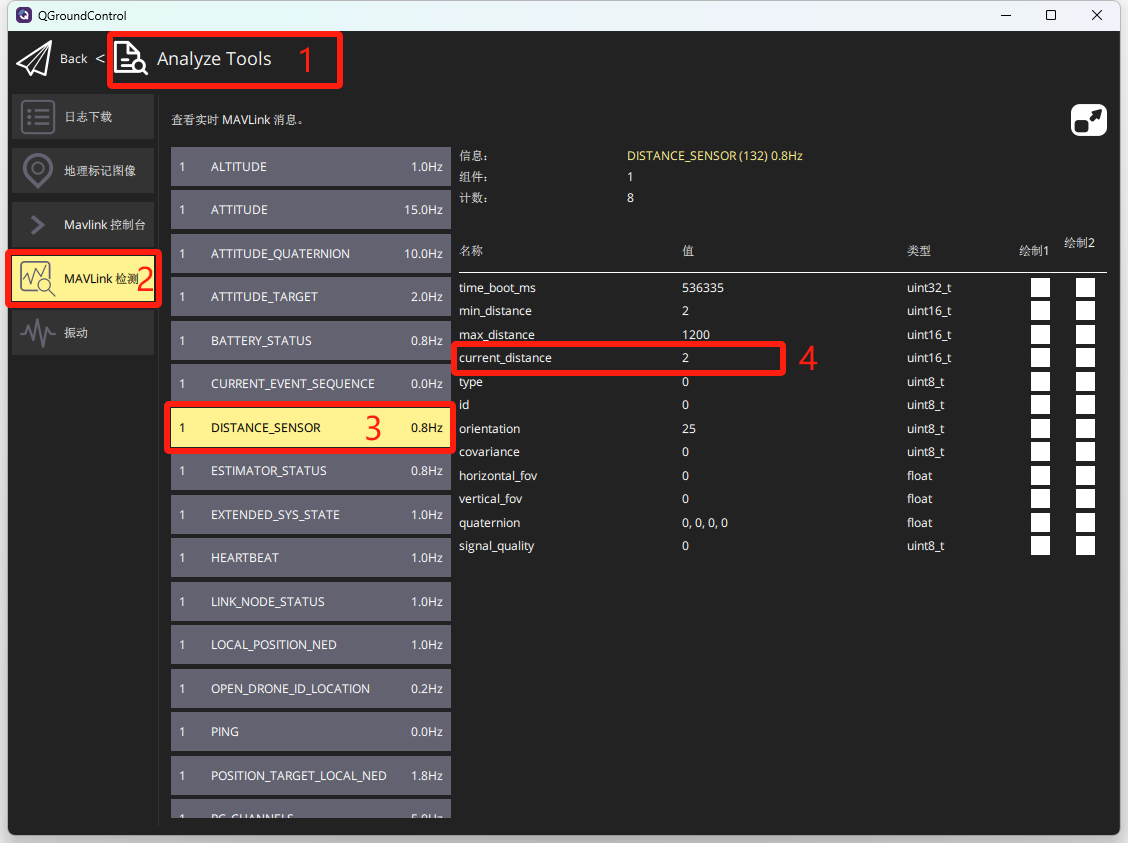Select the DISTANCE_SENSOR message
The width and height of the screenshot is (1128, 843).
311,428
